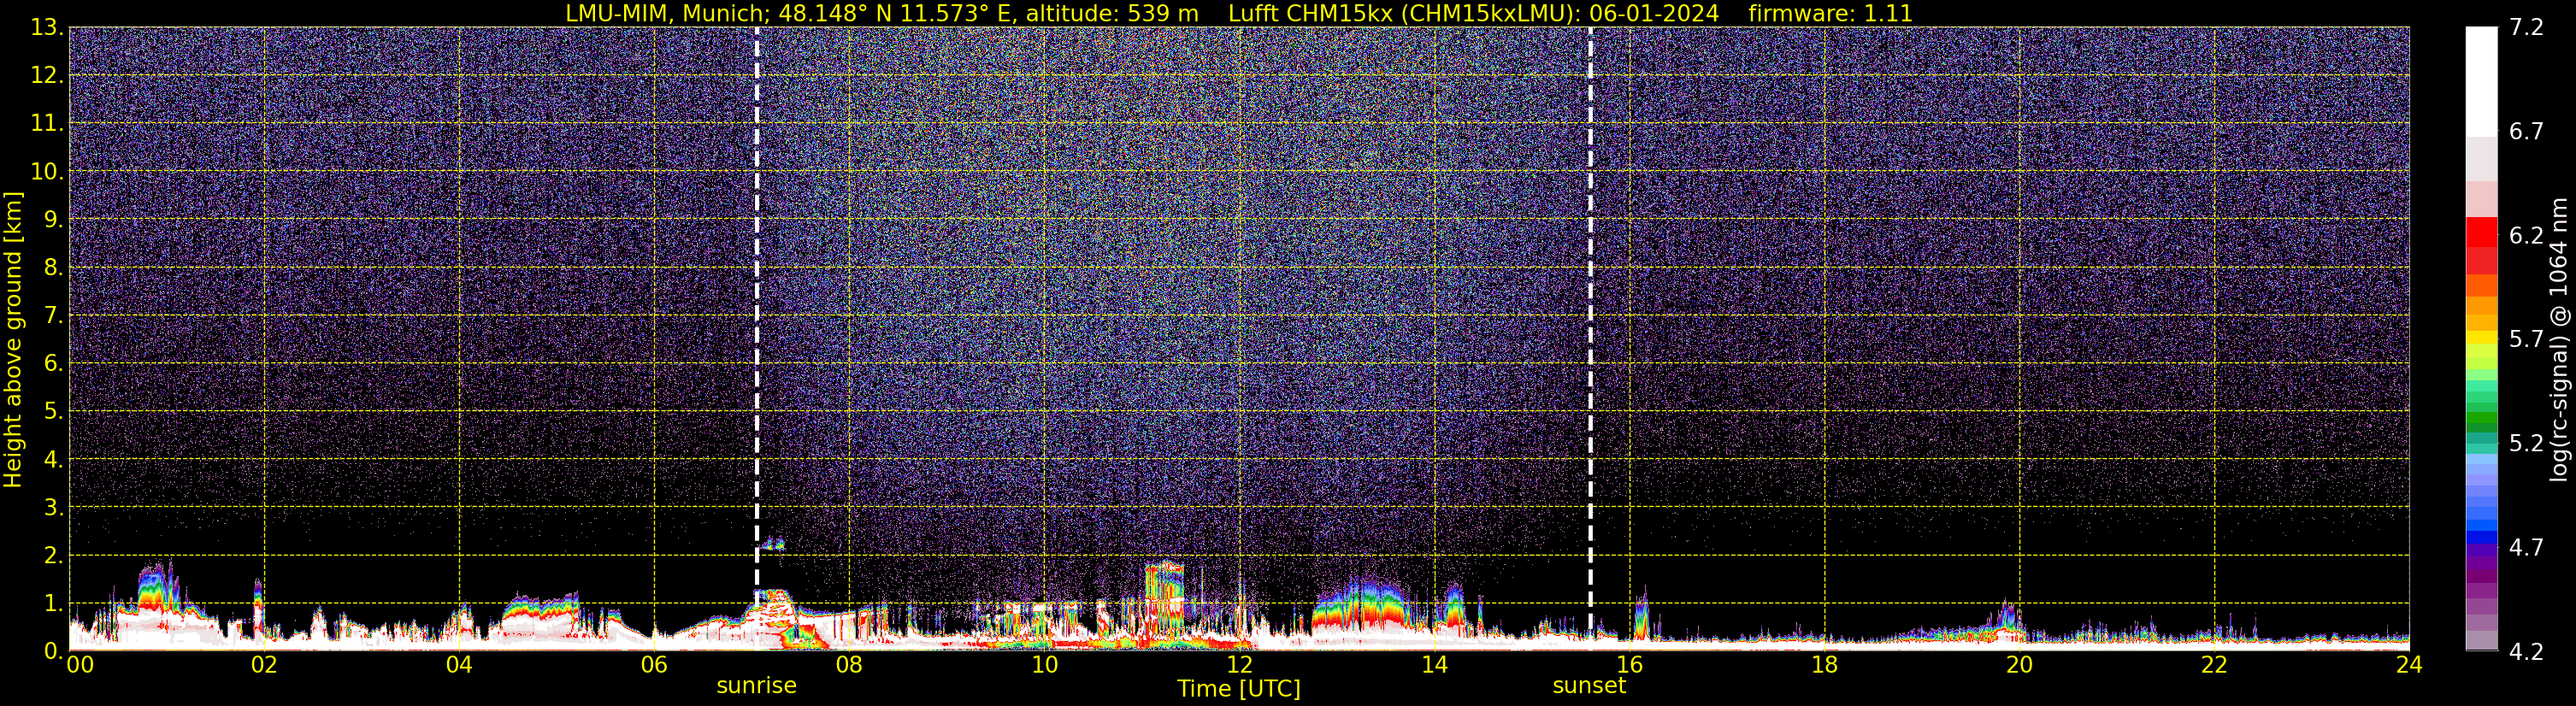
Task: Click the cloud layer near 2 km after sunrise
Action: 772,545
